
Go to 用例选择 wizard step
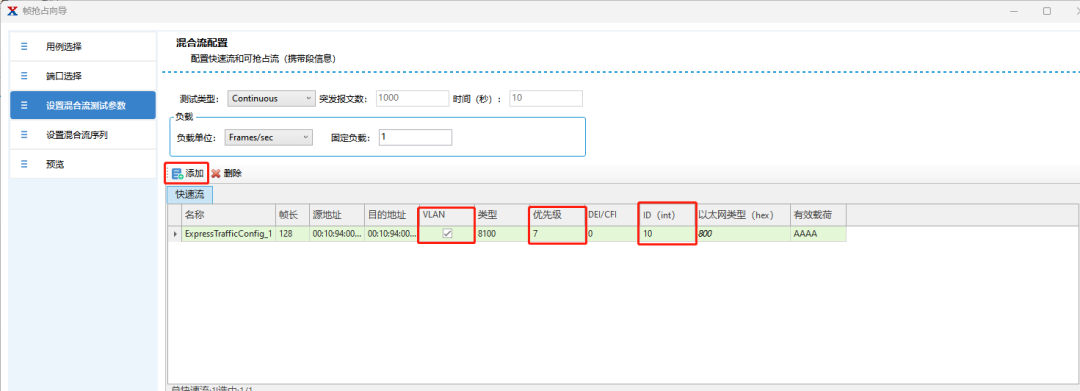(83, 46)
